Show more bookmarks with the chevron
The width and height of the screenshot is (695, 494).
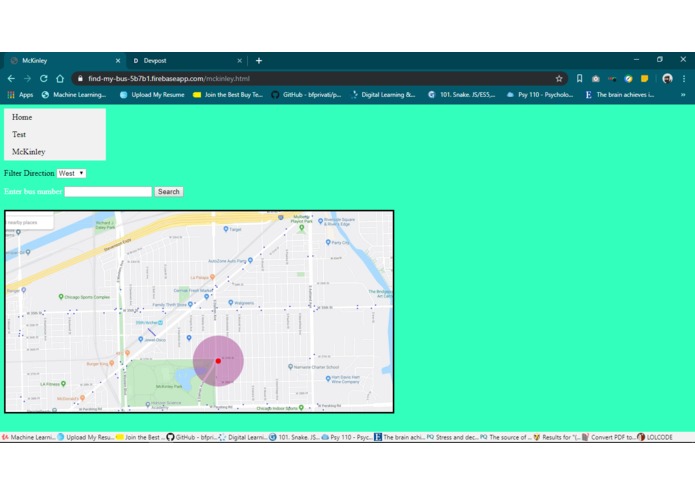pos(683,94)
